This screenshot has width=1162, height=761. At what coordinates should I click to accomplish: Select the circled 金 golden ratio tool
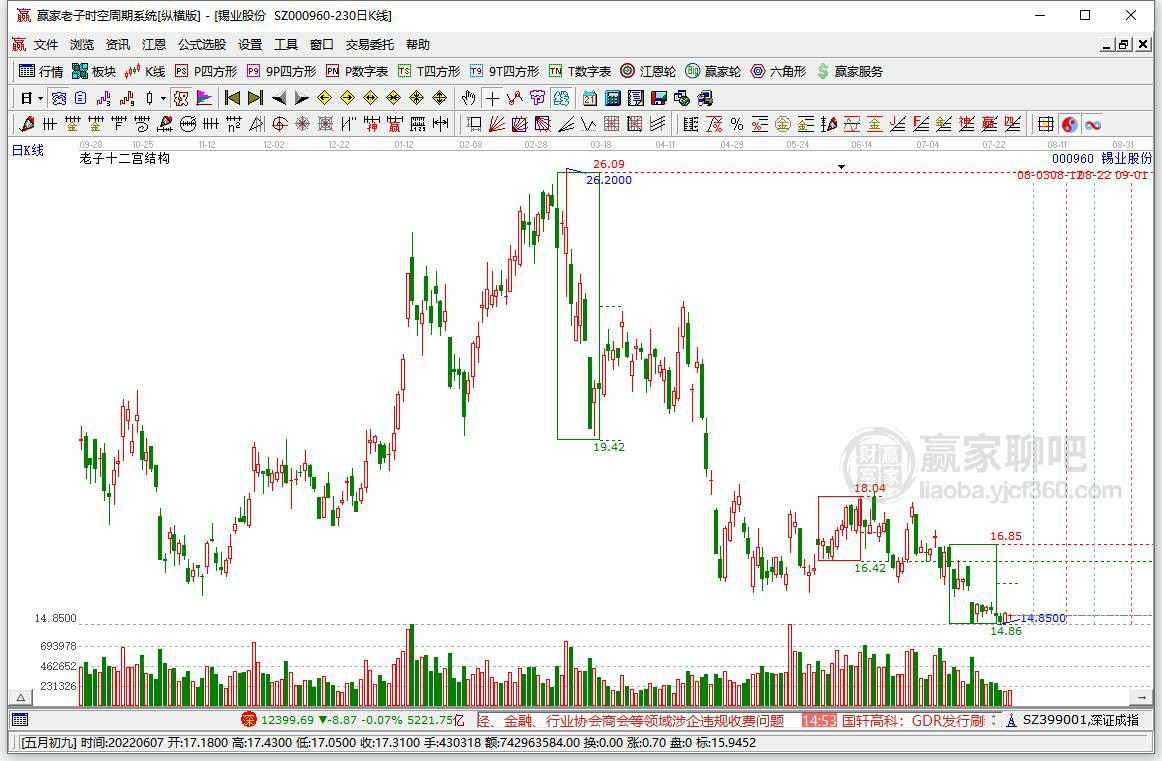(783, 124)
